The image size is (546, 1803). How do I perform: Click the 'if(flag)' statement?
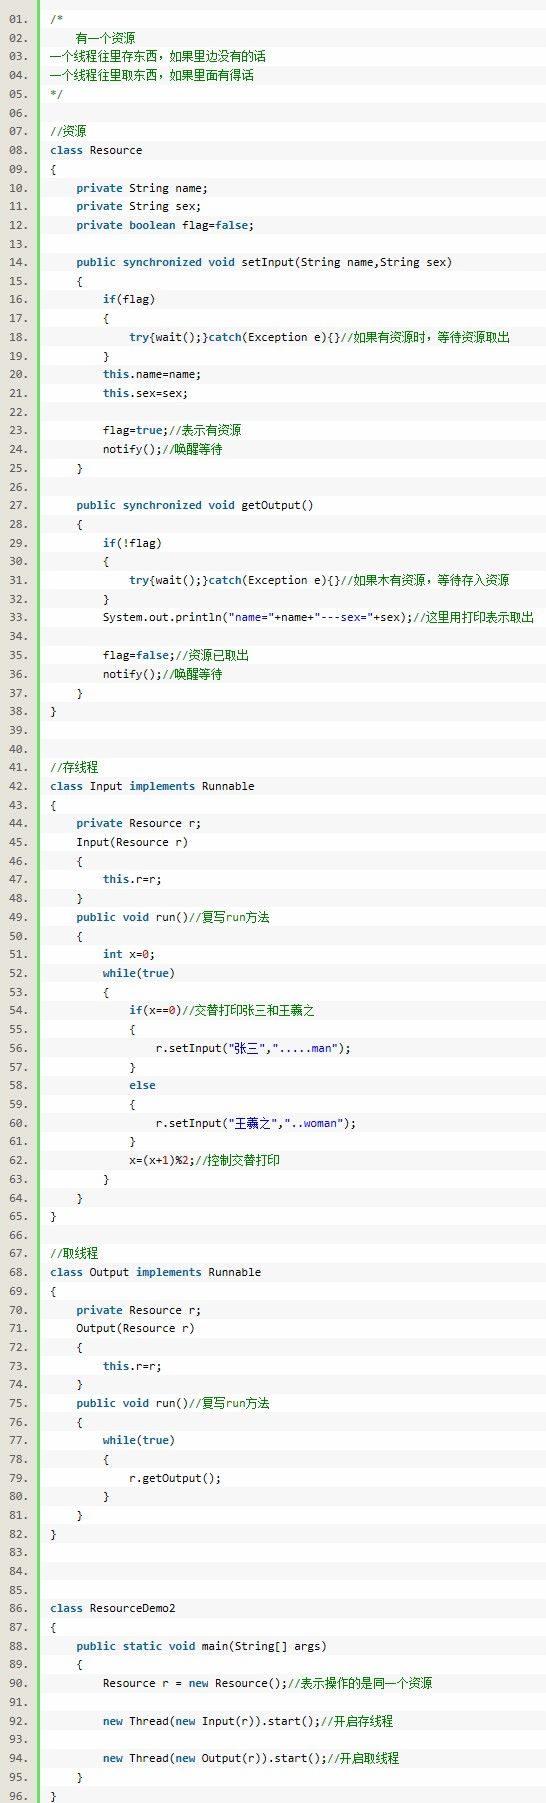pos(129,299)
